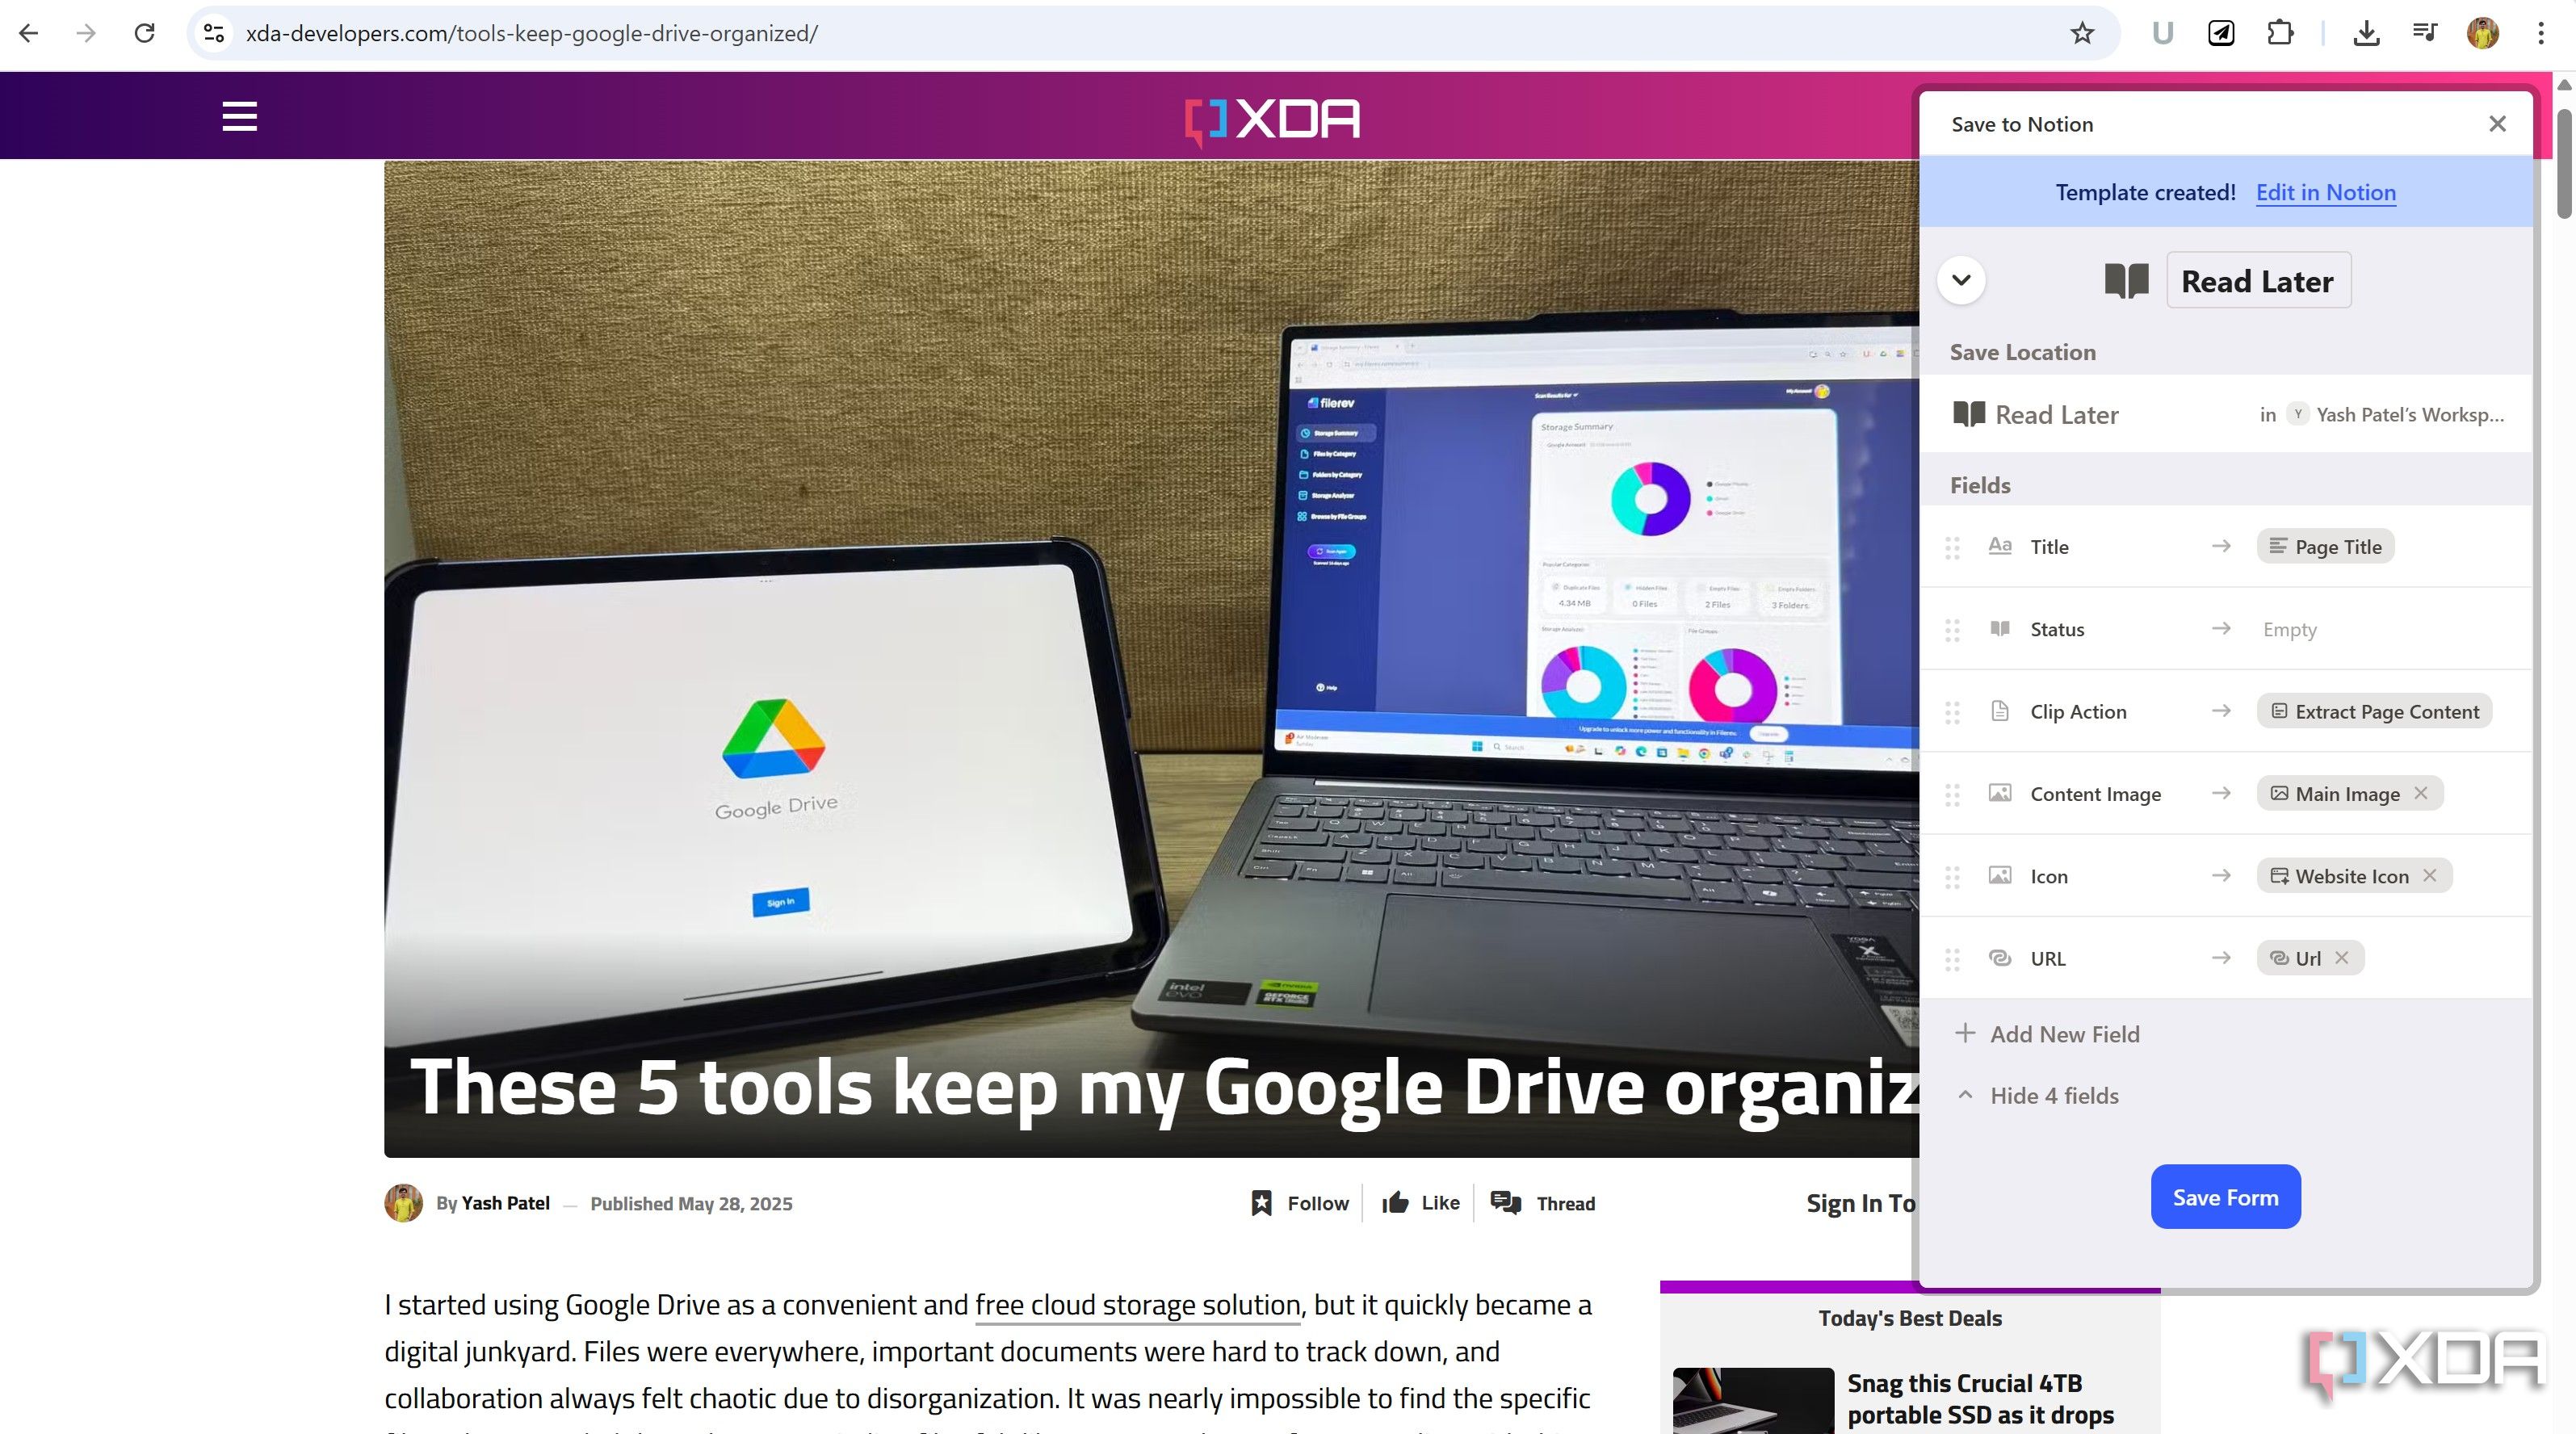
Task: Collapse fields with Hide 4 fields
Action: 2037,1095
